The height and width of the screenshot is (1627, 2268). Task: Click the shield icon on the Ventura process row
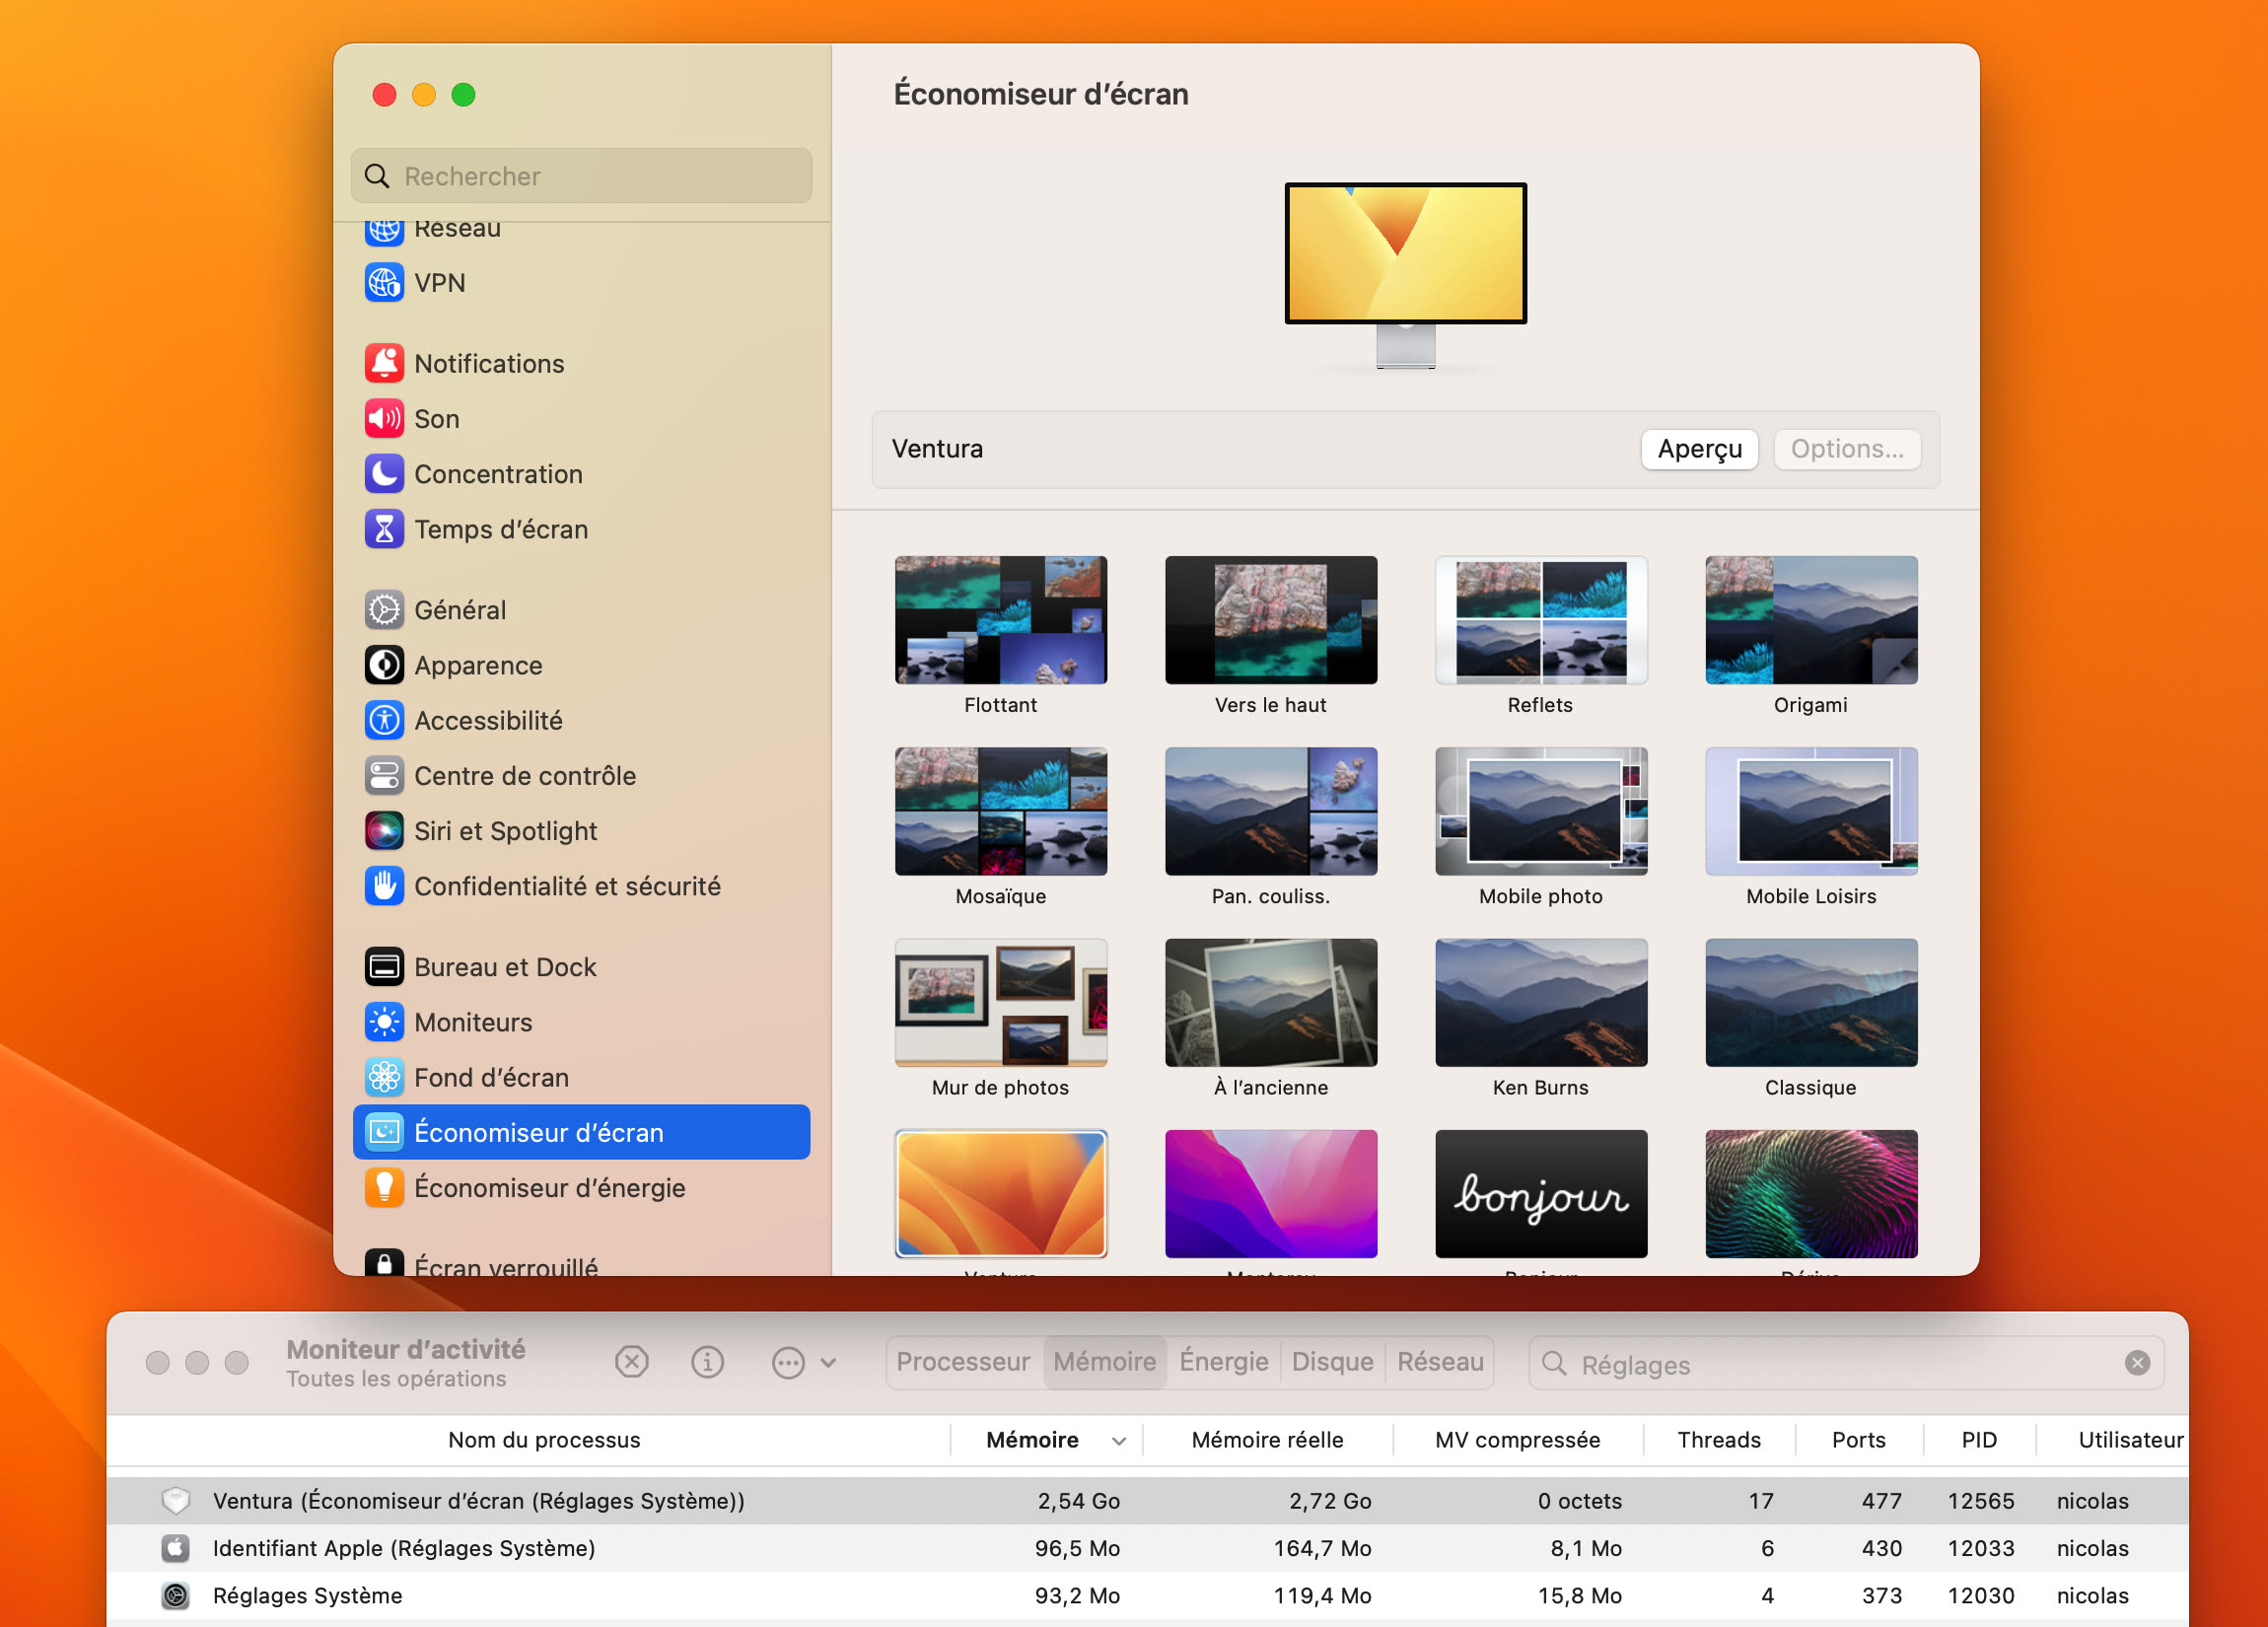(176, 1500)
